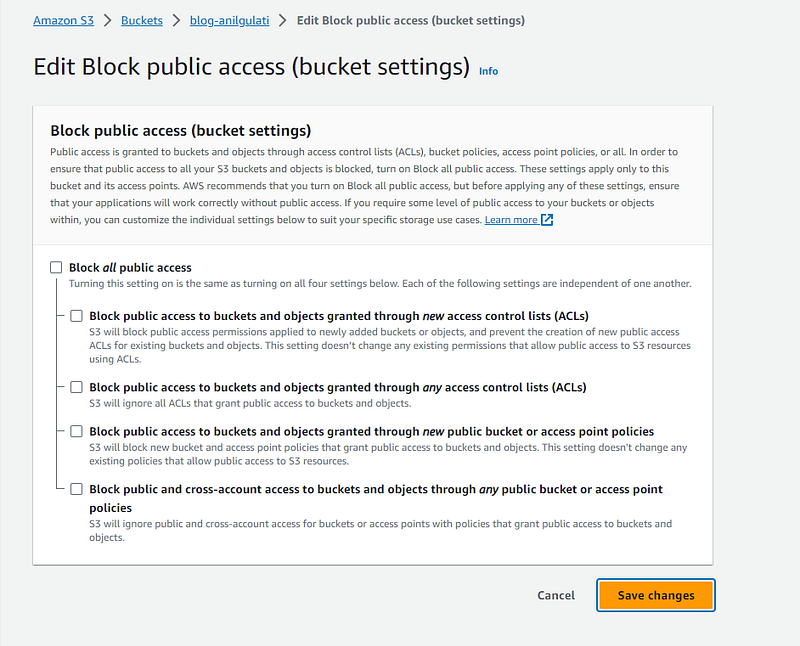This screenshot has height=646, width=800.
Task: Open the Info link beside the page title
Action: (488, 71)
